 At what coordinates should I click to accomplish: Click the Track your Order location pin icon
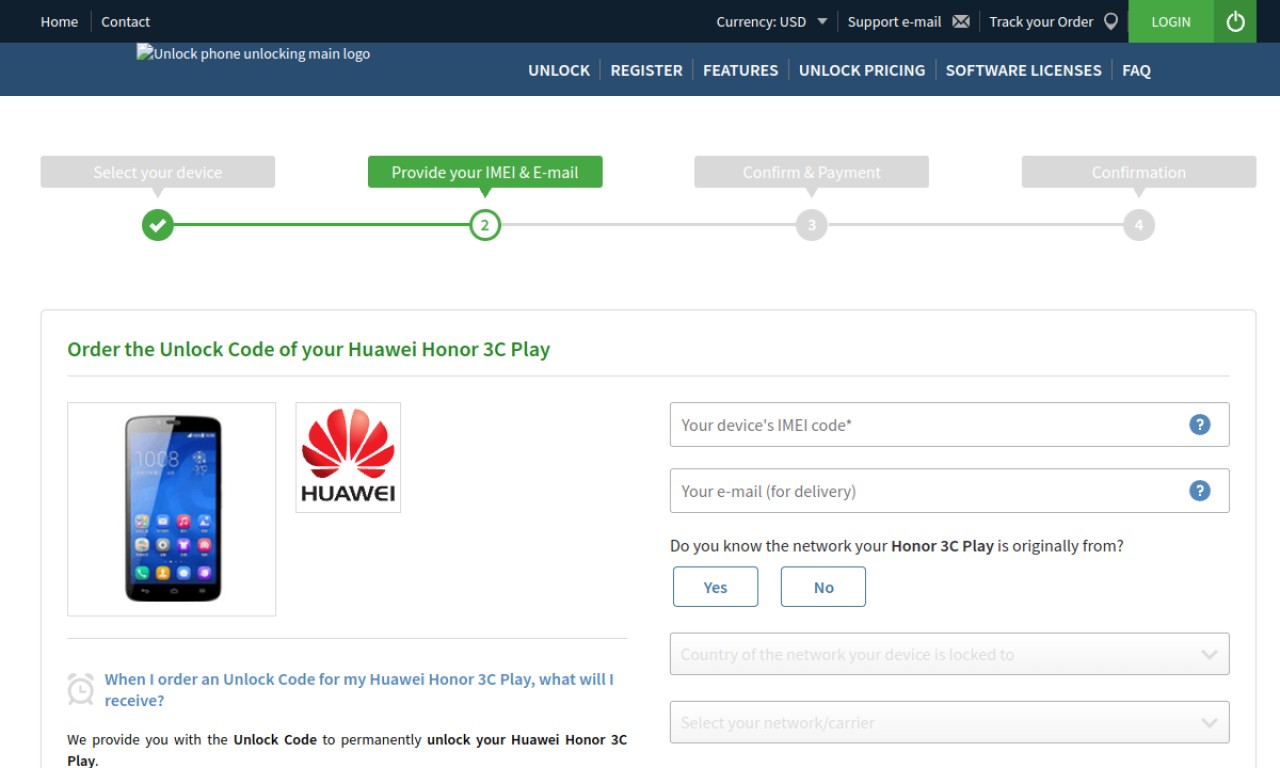pos(1110,21)
